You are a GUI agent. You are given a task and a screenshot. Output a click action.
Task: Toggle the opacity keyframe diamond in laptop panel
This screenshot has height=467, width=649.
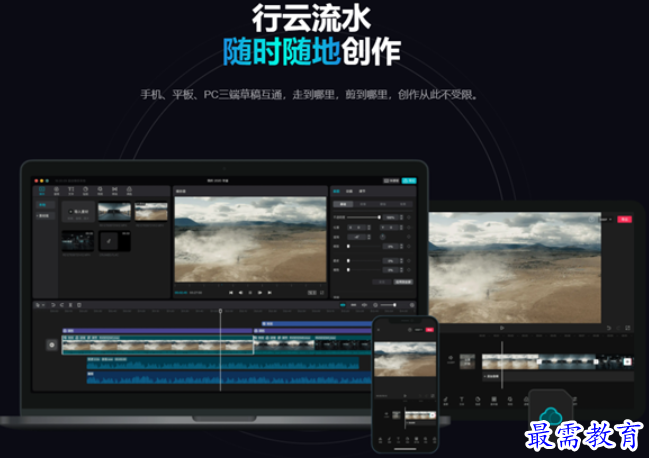(x=409, y=217)
